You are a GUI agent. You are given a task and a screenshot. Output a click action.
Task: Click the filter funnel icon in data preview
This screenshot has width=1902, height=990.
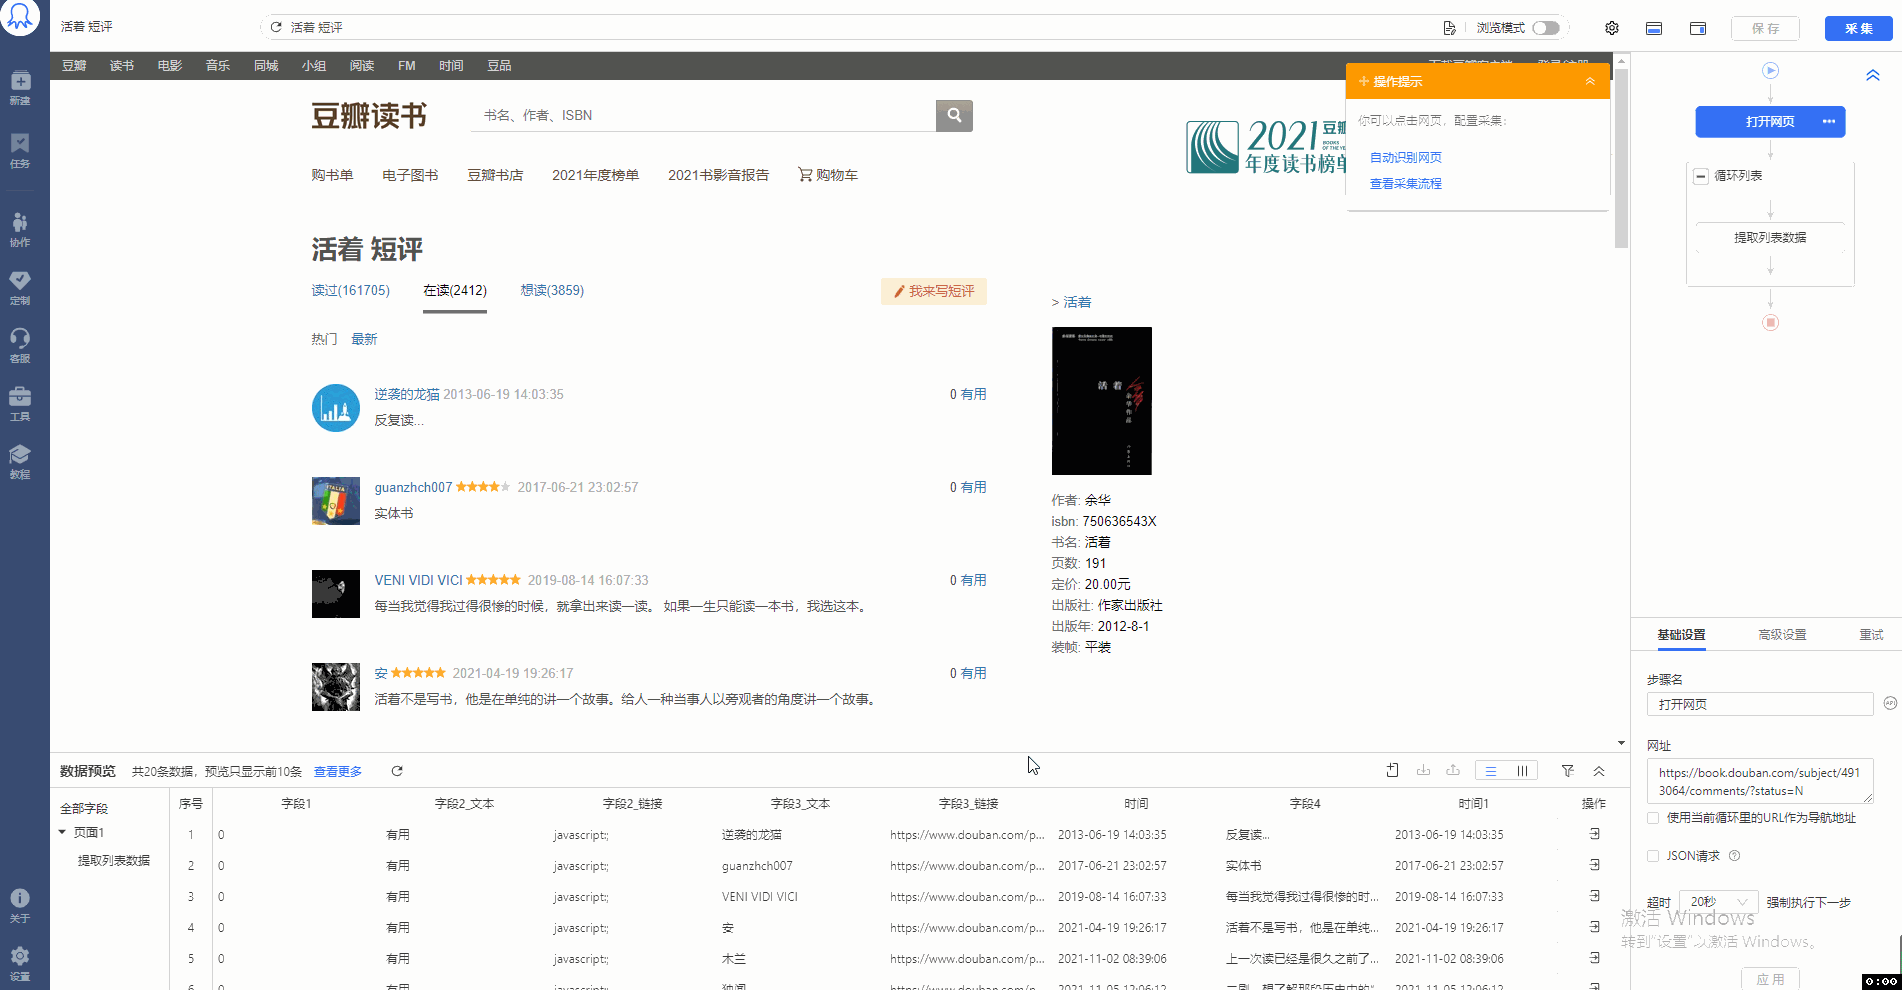coord(1568,771)
